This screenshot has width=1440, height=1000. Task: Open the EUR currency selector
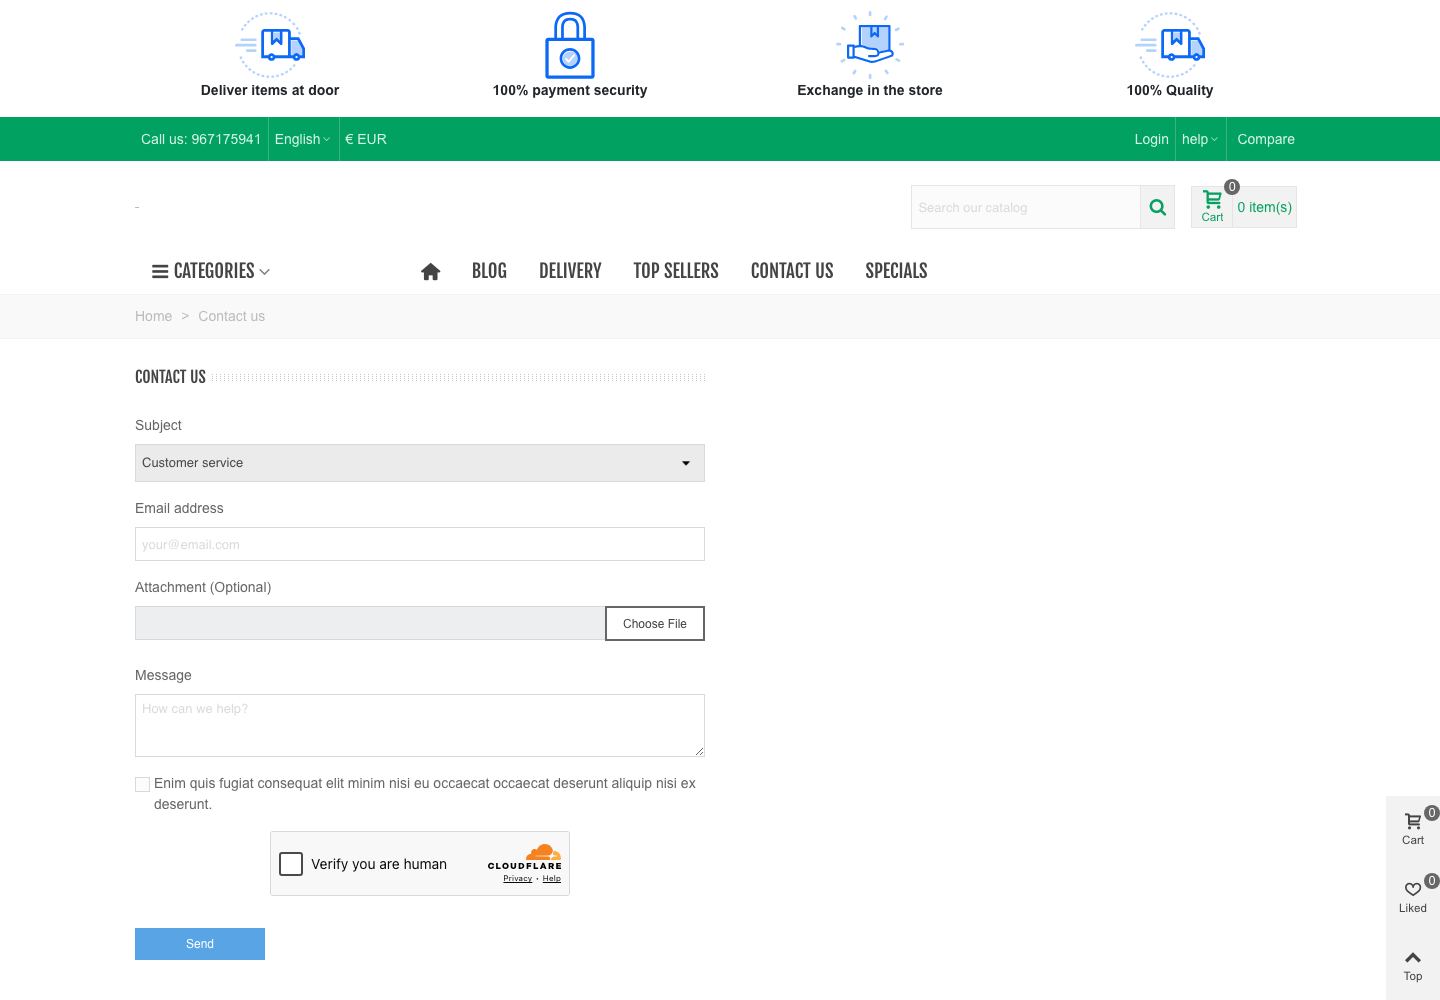coord(366,139)
